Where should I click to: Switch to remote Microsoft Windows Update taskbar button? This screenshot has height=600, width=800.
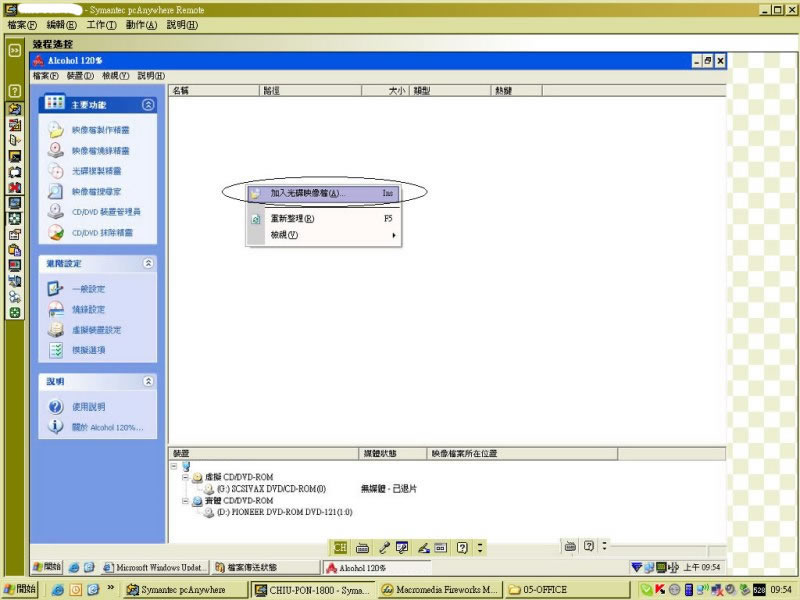tap(155, 568)
